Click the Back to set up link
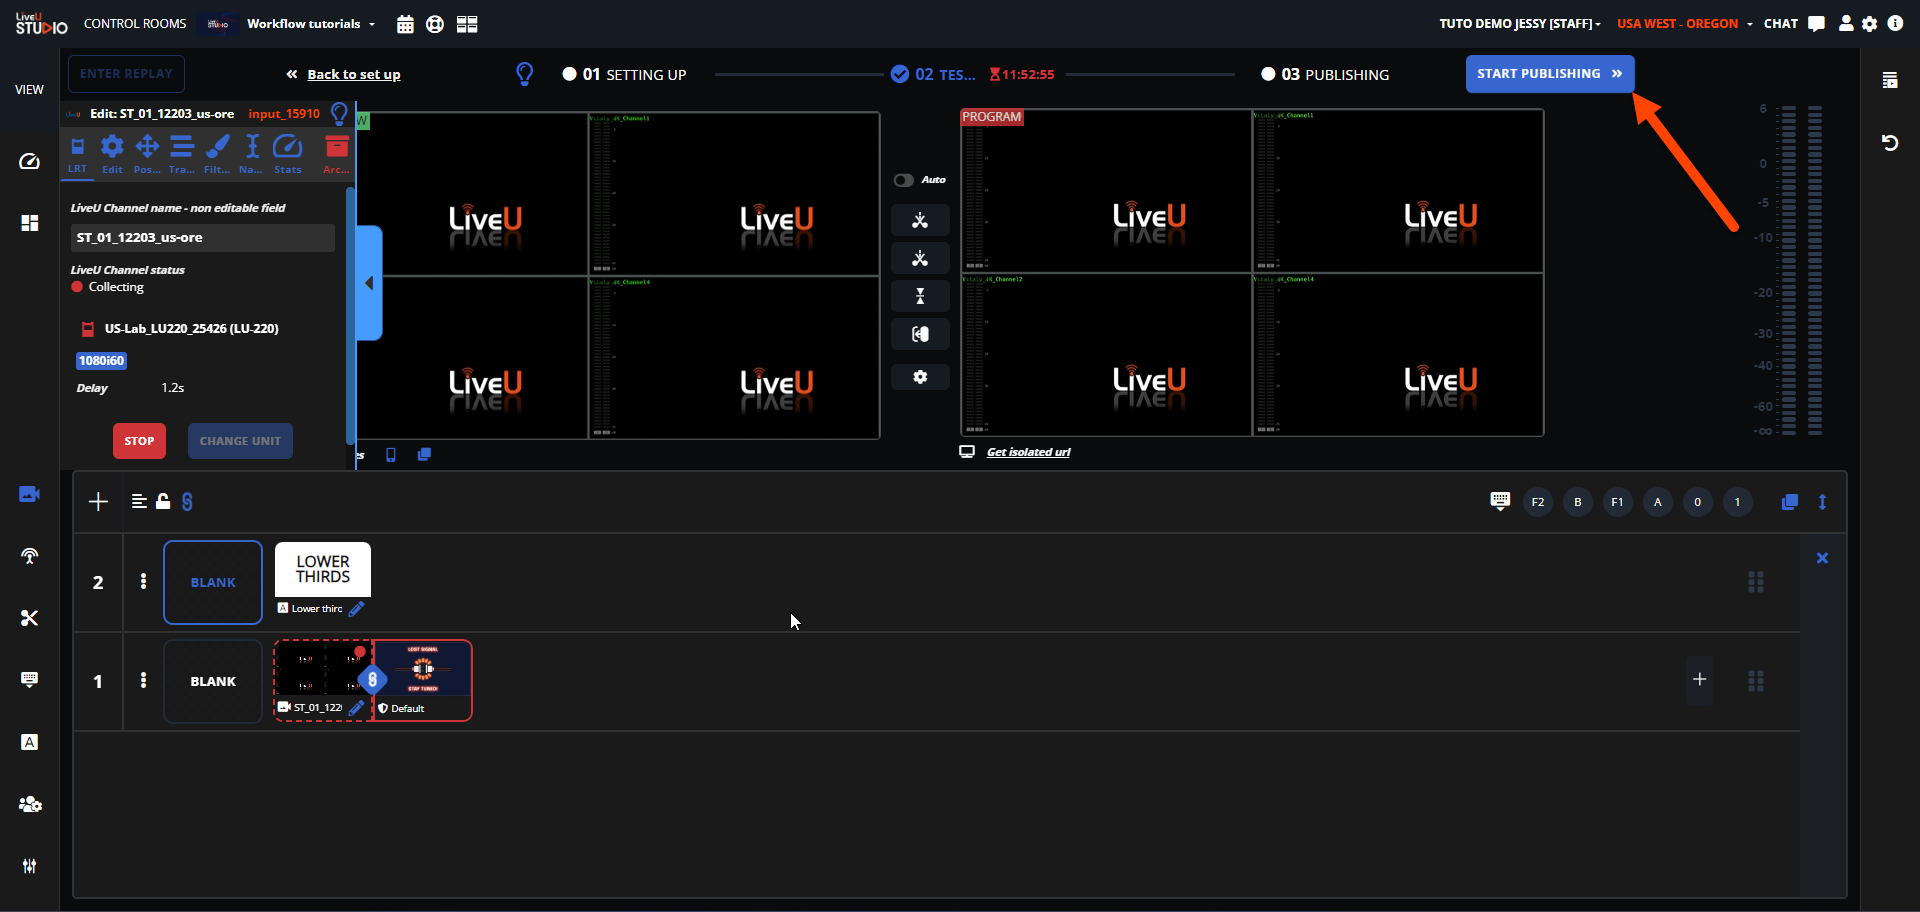The width and height of the screenshot is (1920, 912). coord(354,74)
